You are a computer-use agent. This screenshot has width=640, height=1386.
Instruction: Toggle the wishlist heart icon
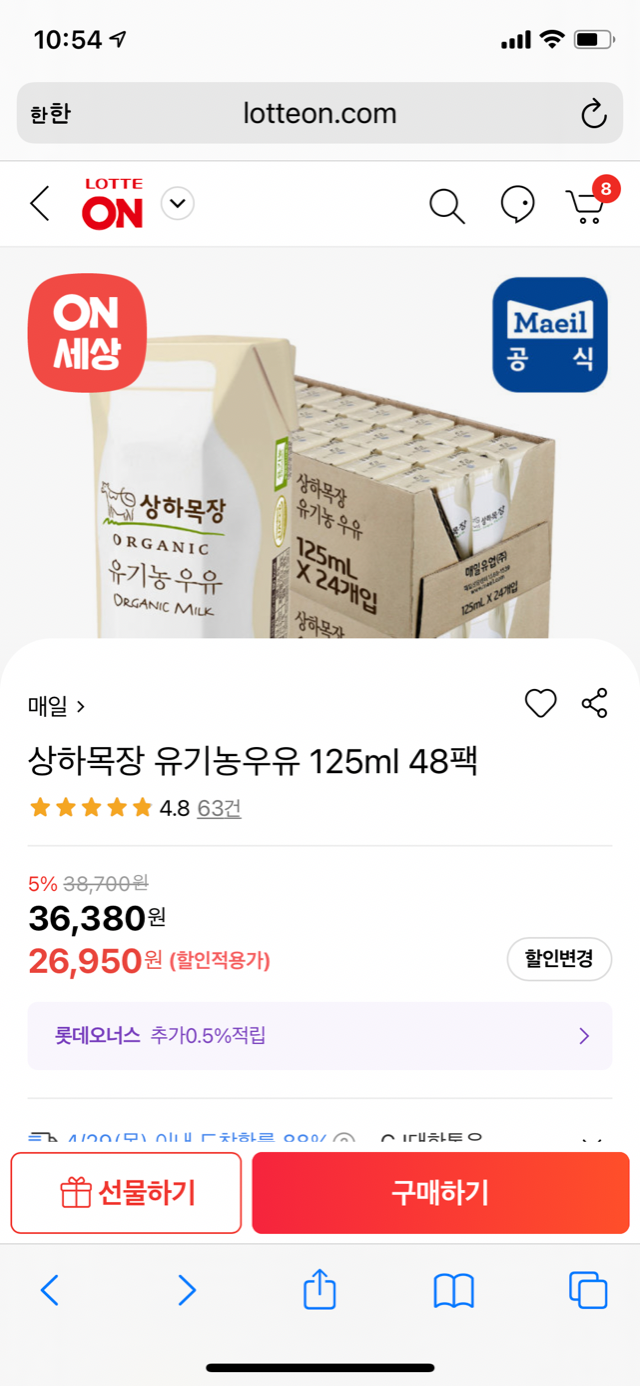(x=540, y=704)
